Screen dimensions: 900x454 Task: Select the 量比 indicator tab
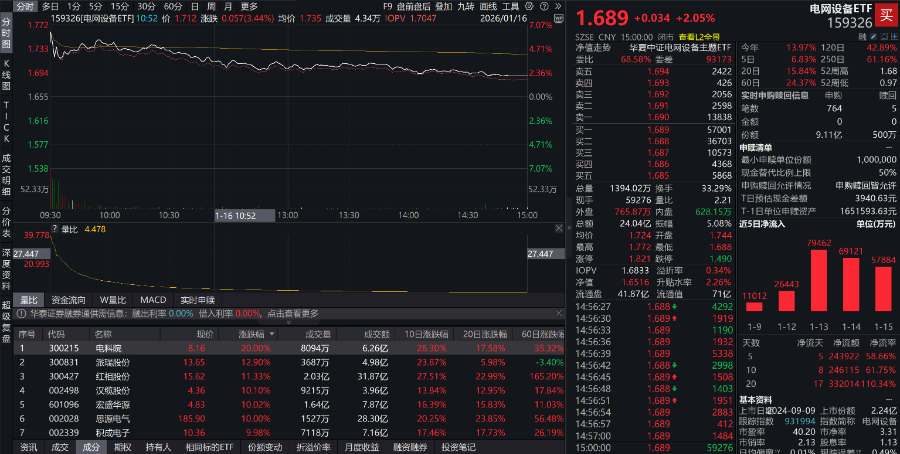[28, 300]
